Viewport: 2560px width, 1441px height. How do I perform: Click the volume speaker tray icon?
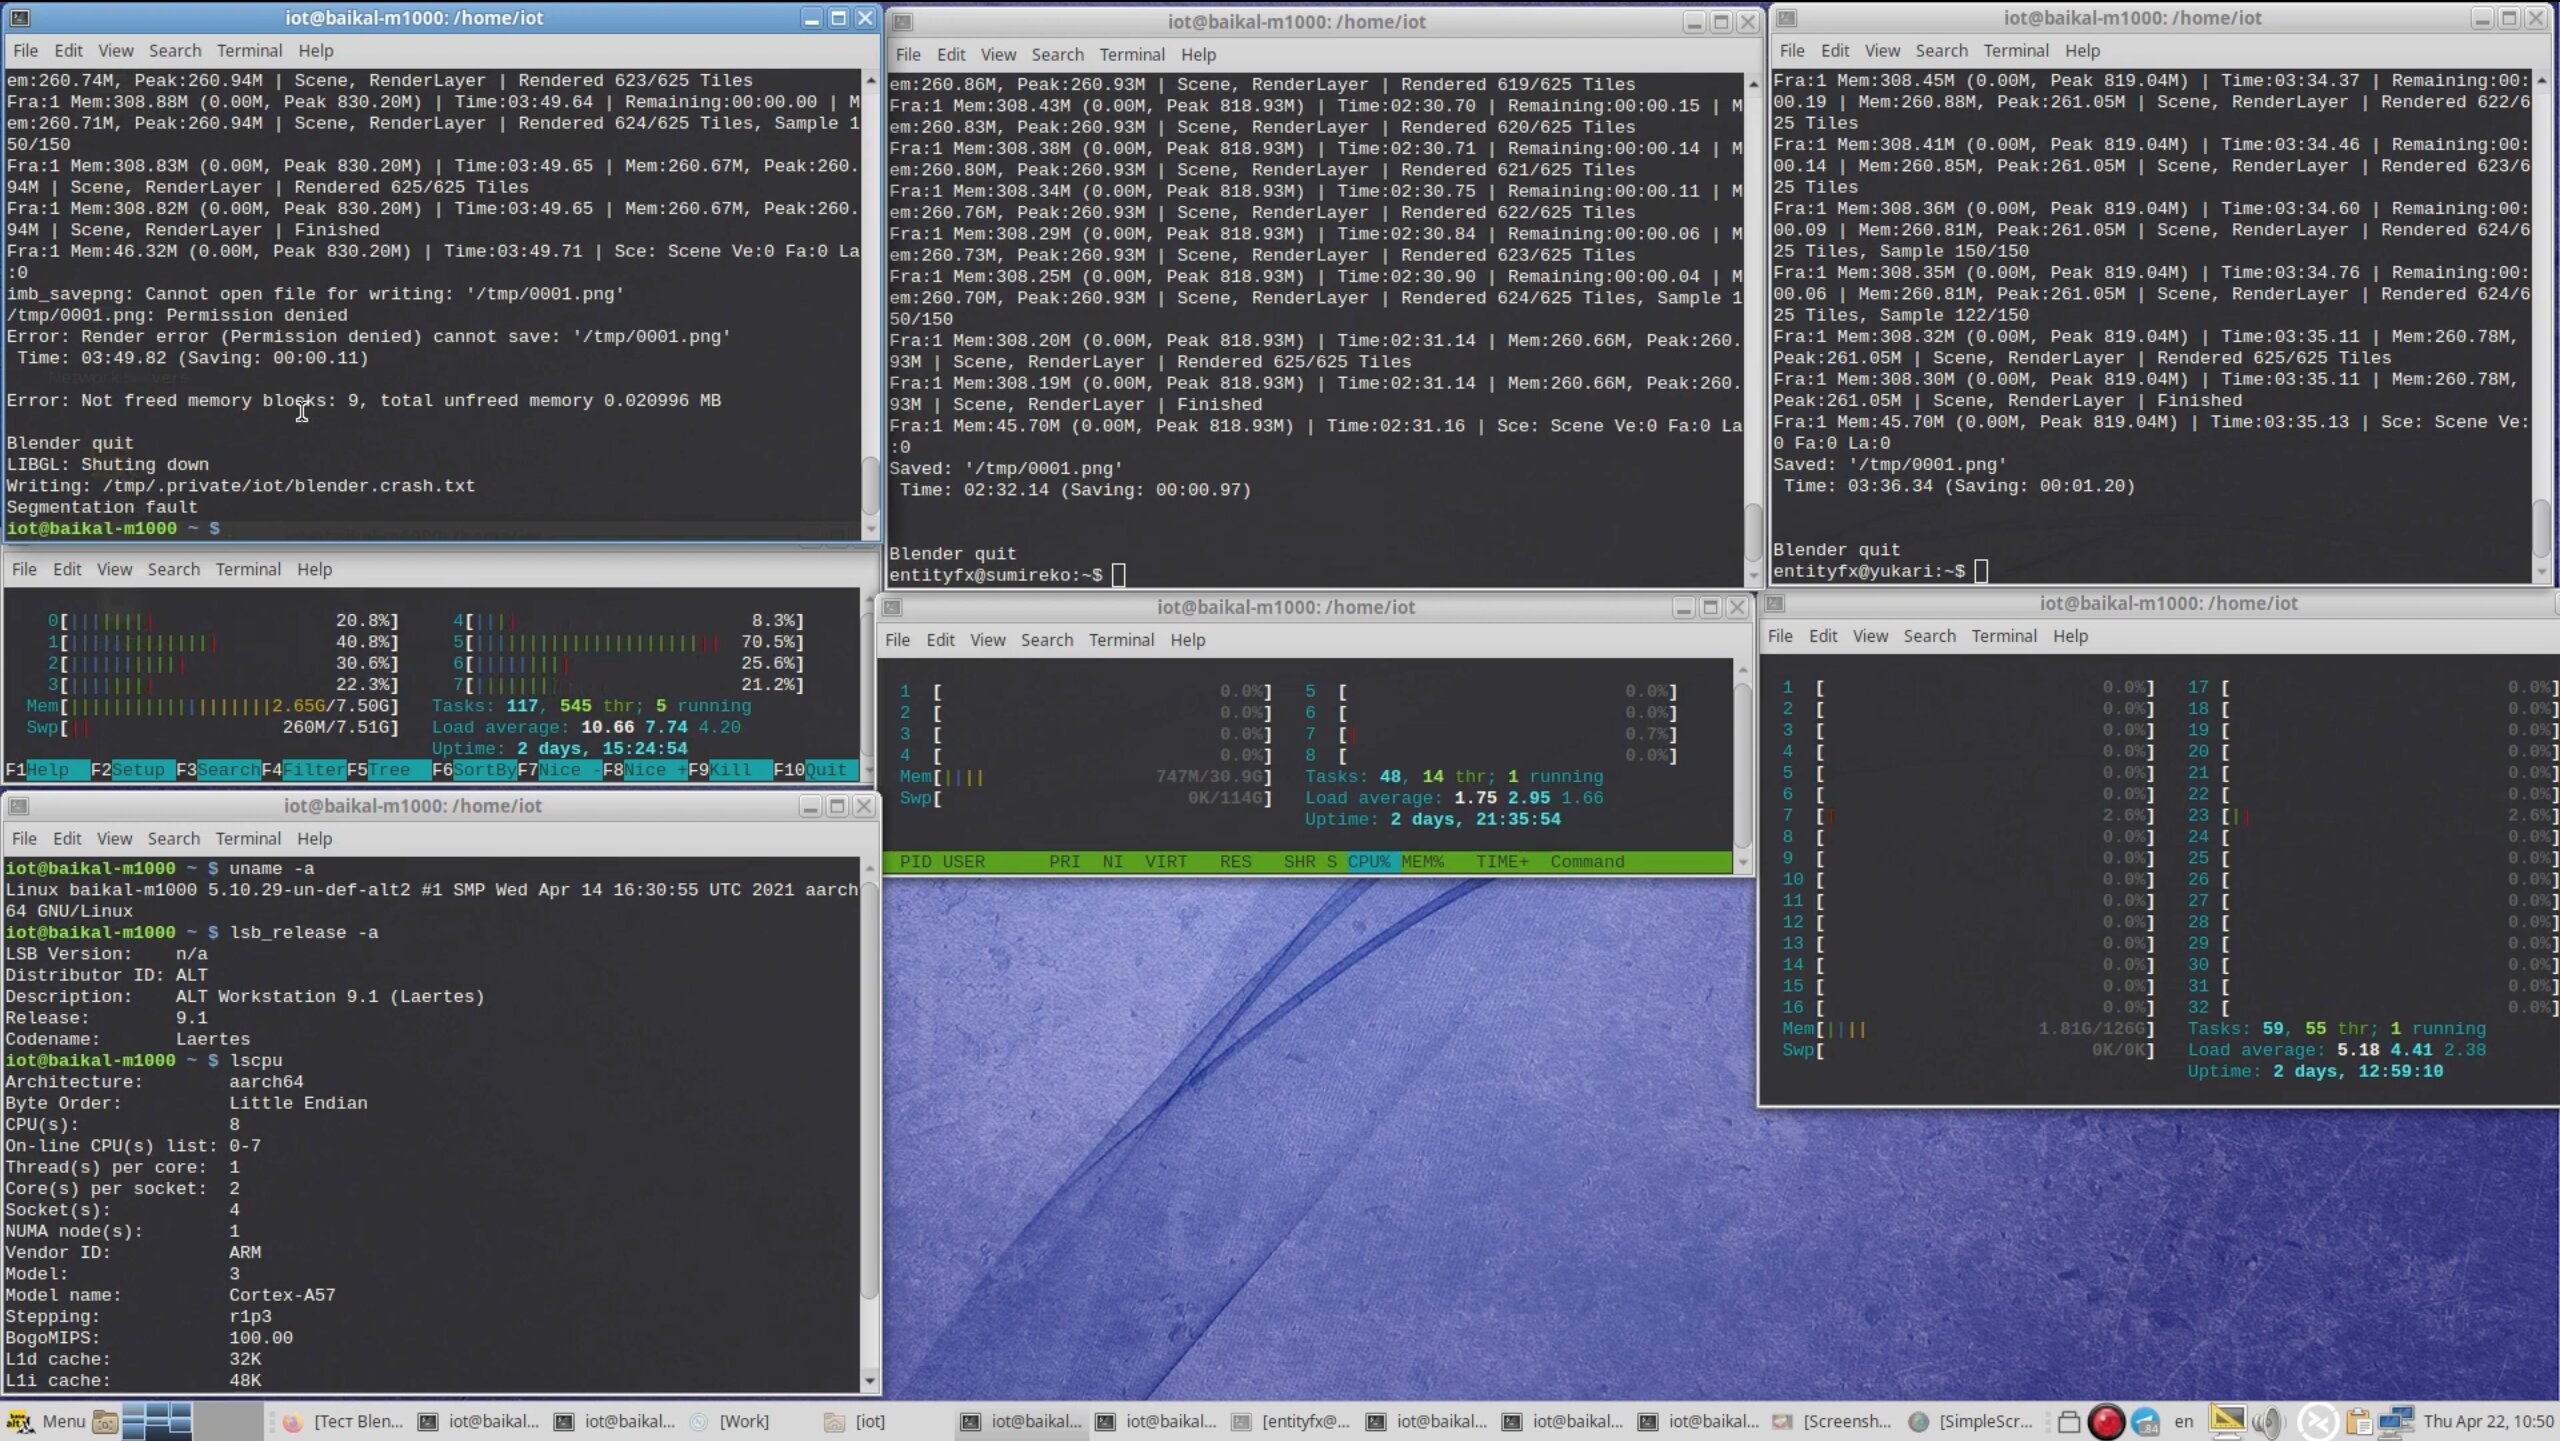click(2269, 1421)
